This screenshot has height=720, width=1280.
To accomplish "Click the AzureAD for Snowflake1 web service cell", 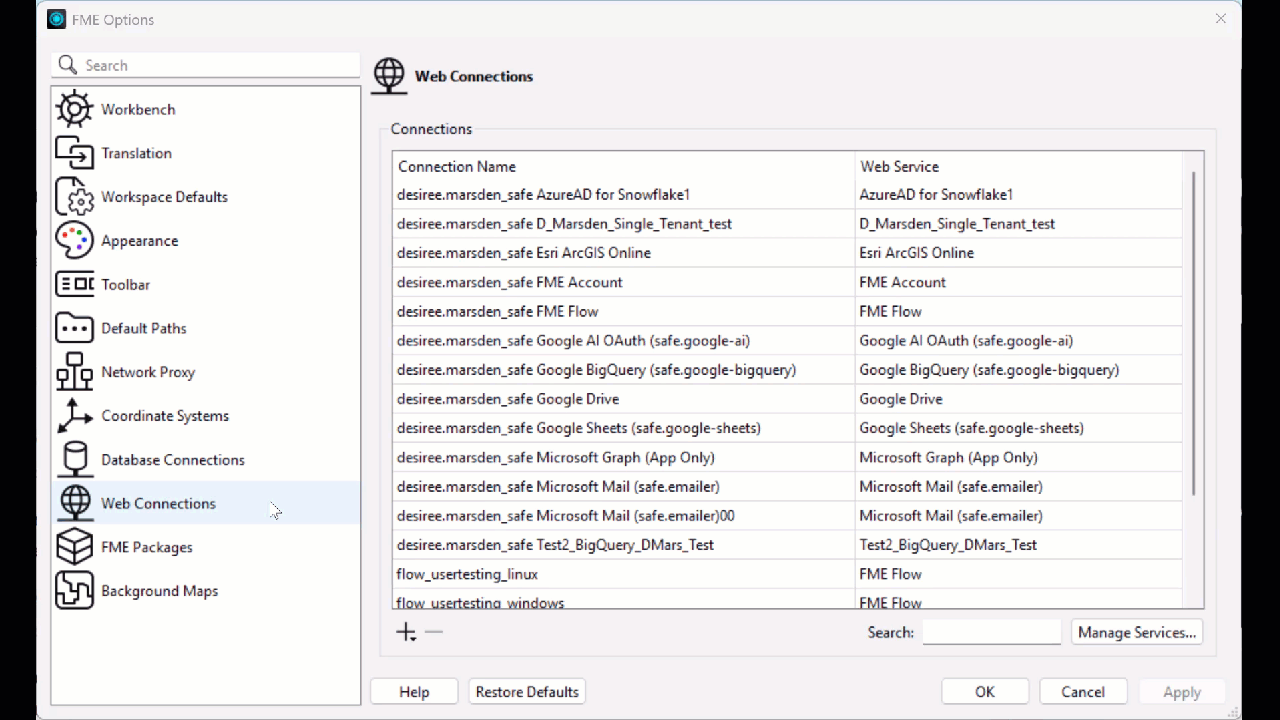I will [1018, 195].
